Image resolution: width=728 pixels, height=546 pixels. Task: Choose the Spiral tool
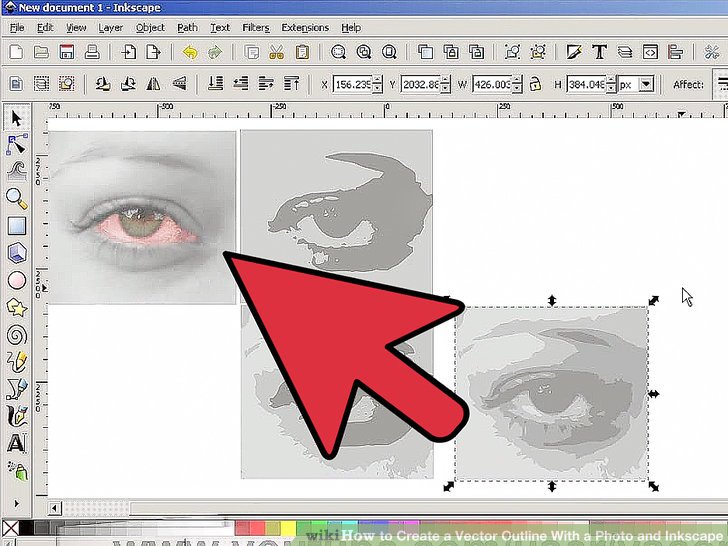click(x=17, y=335)
